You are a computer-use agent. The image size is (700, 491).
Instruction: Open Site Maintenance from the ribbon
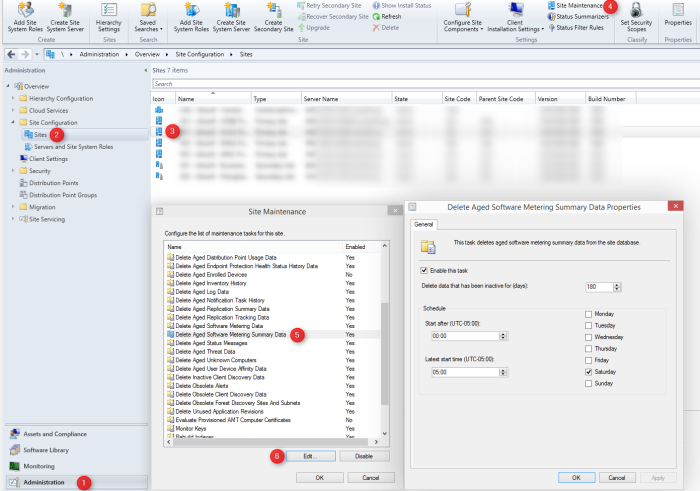[575, 5]
